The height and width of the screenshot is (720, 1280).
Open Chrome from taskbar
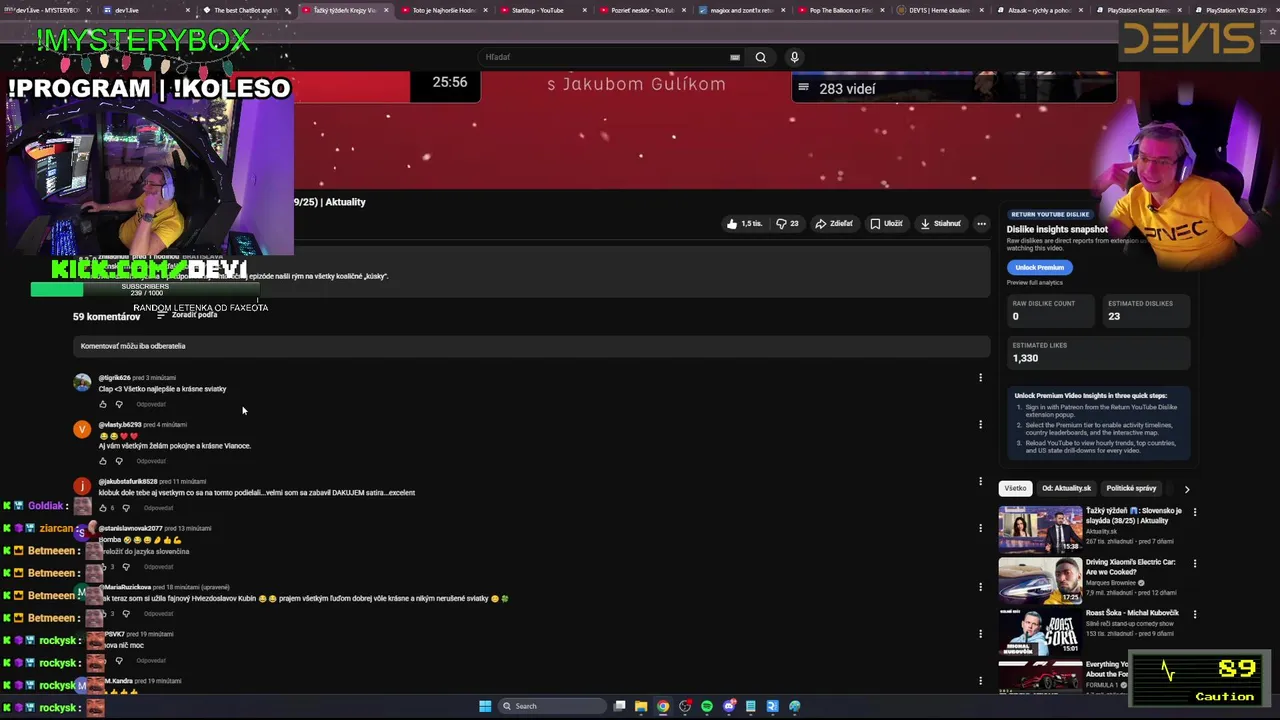click(663, 706)
